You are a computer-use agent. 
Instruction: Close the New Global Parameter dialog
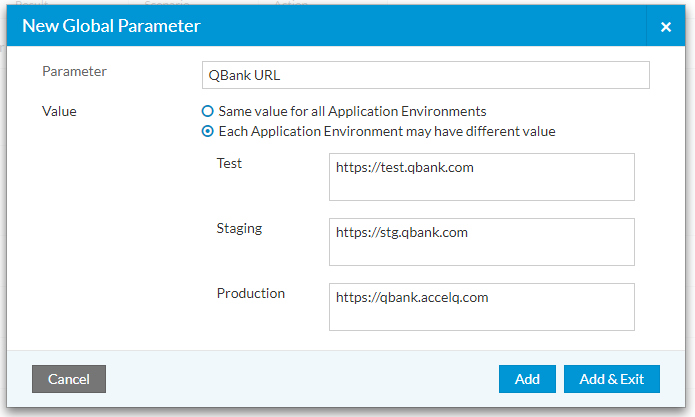click(665, 27)
